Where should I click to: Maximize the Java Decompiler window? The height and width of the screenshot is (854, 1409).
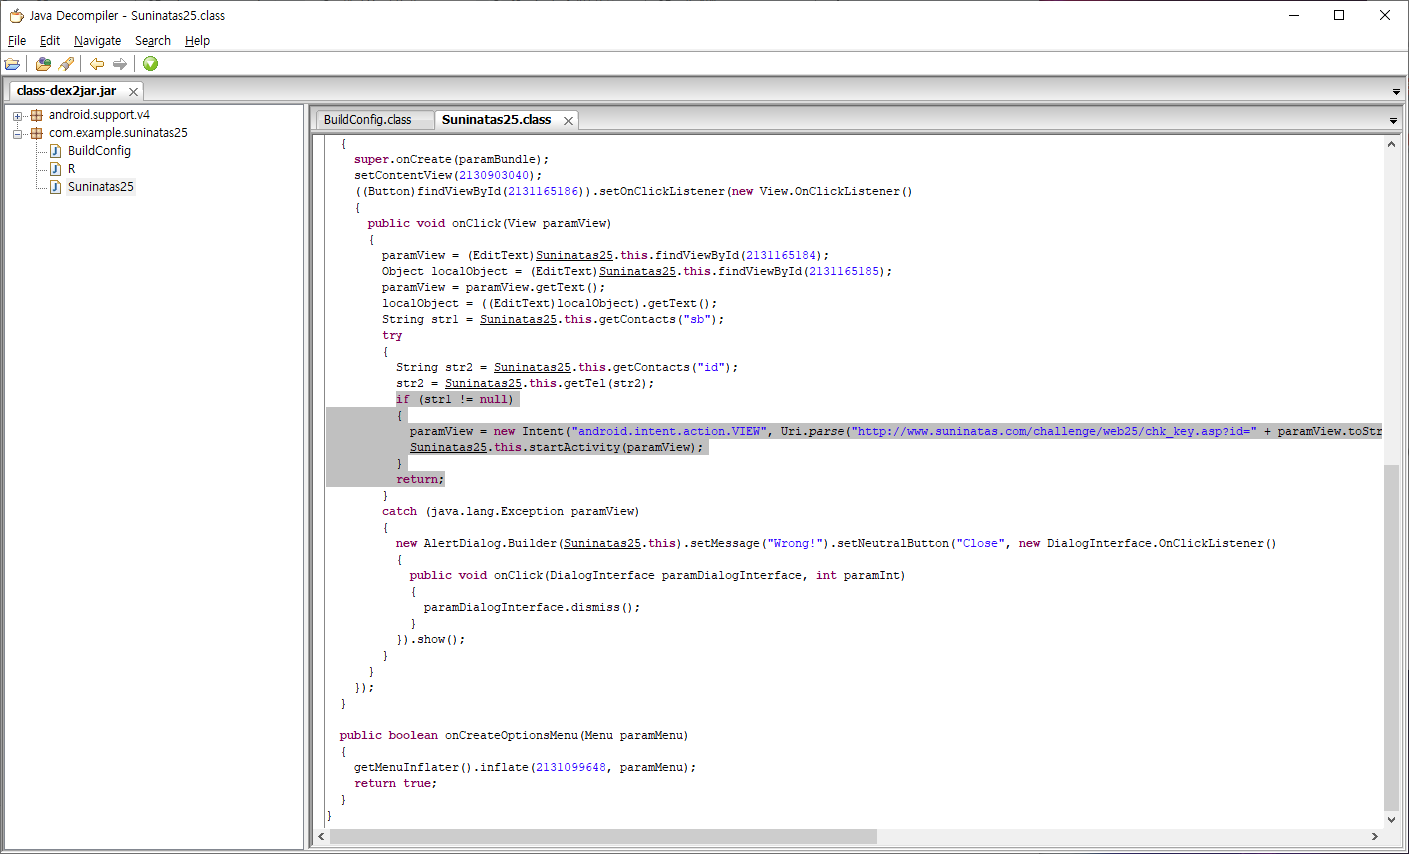(x=1339, y=15)
